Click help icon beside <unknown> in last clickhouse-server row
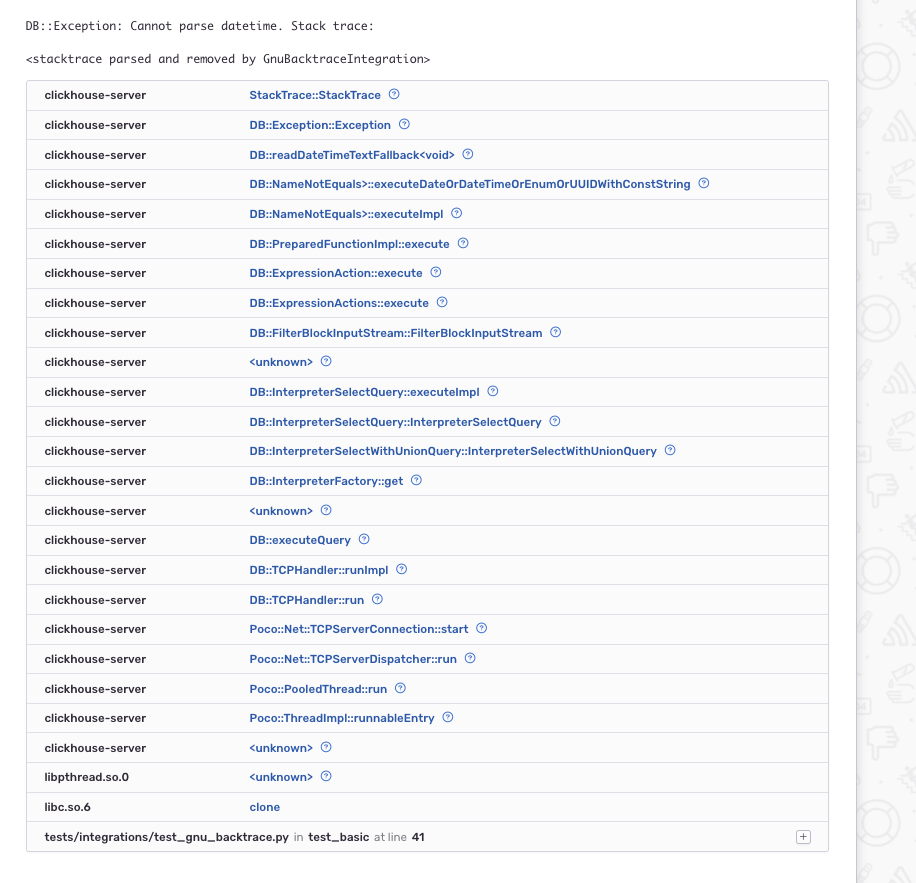 (327, 748)
